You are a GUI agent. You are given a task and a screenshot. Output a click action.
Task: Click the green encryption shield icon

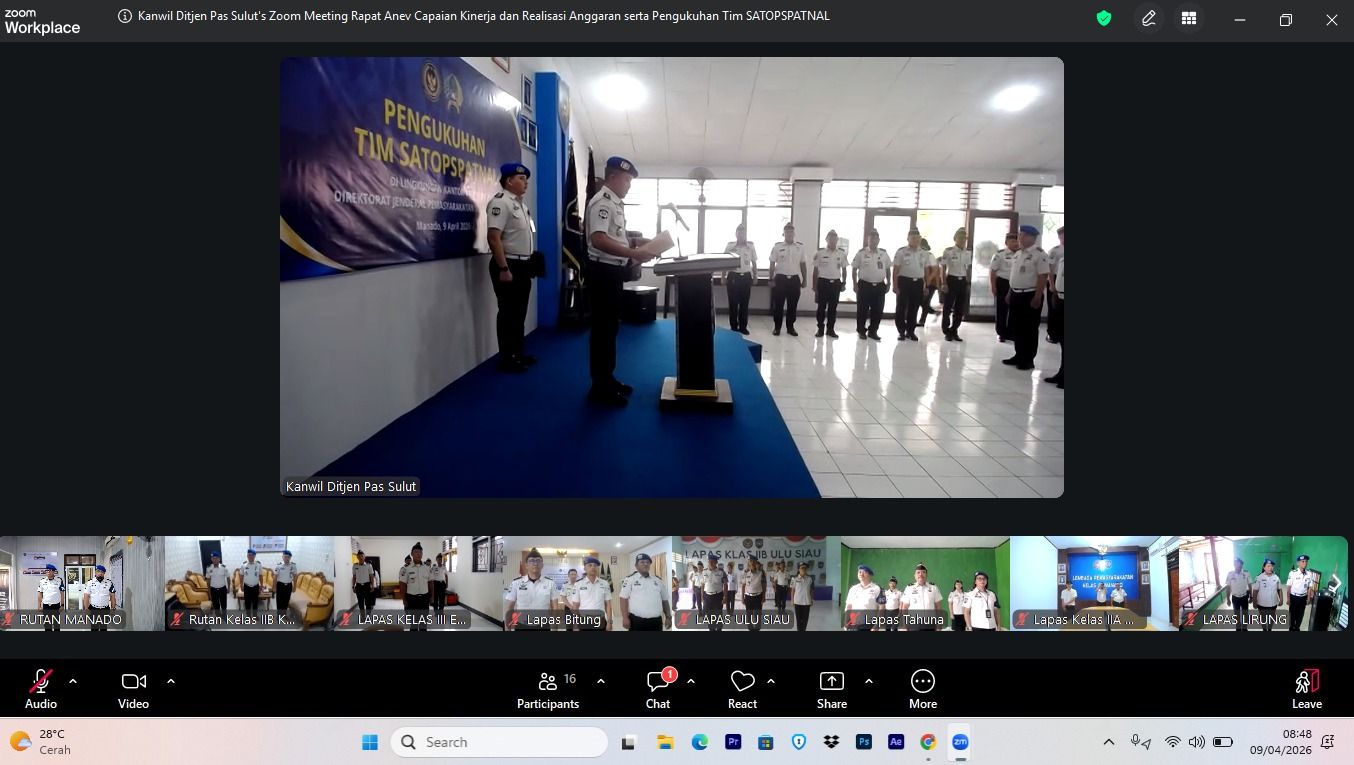click(x=1104, y=18)
